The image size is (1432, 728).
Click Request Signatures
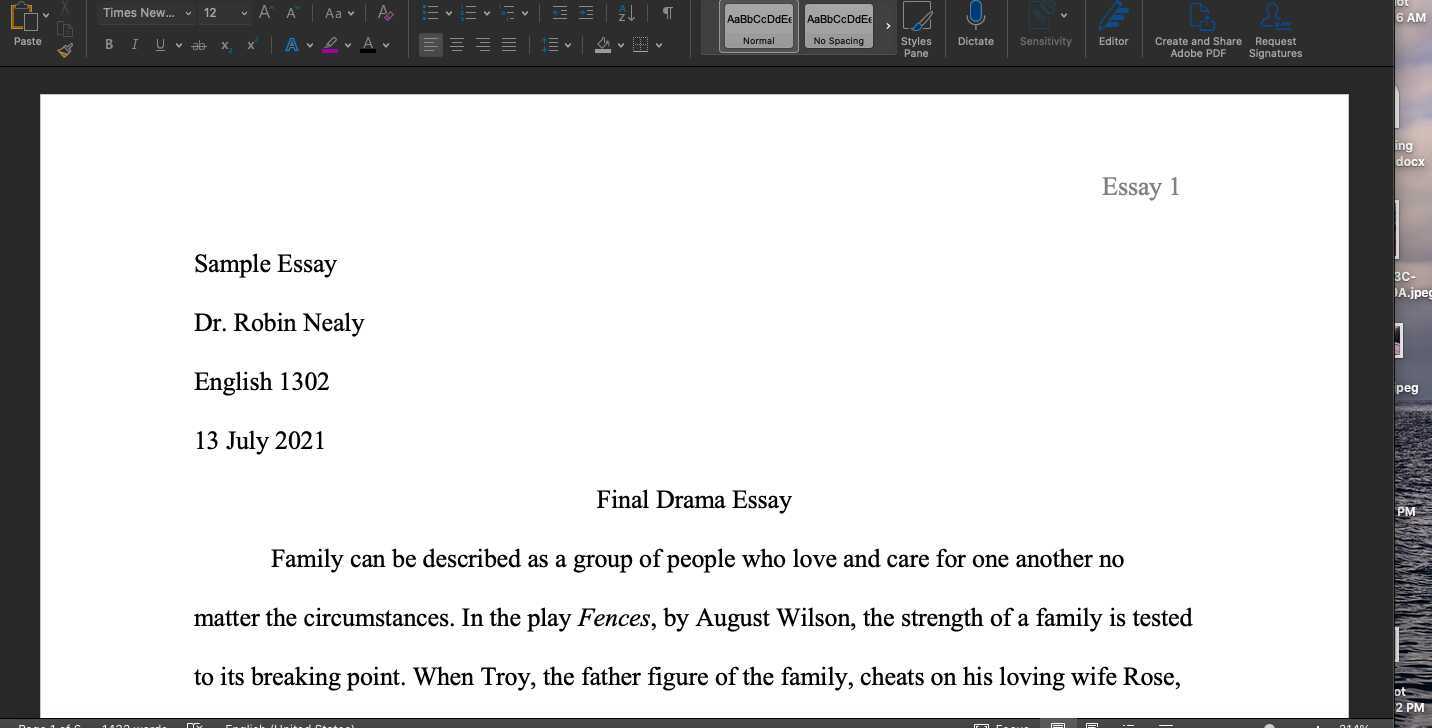pos(1274,31)
